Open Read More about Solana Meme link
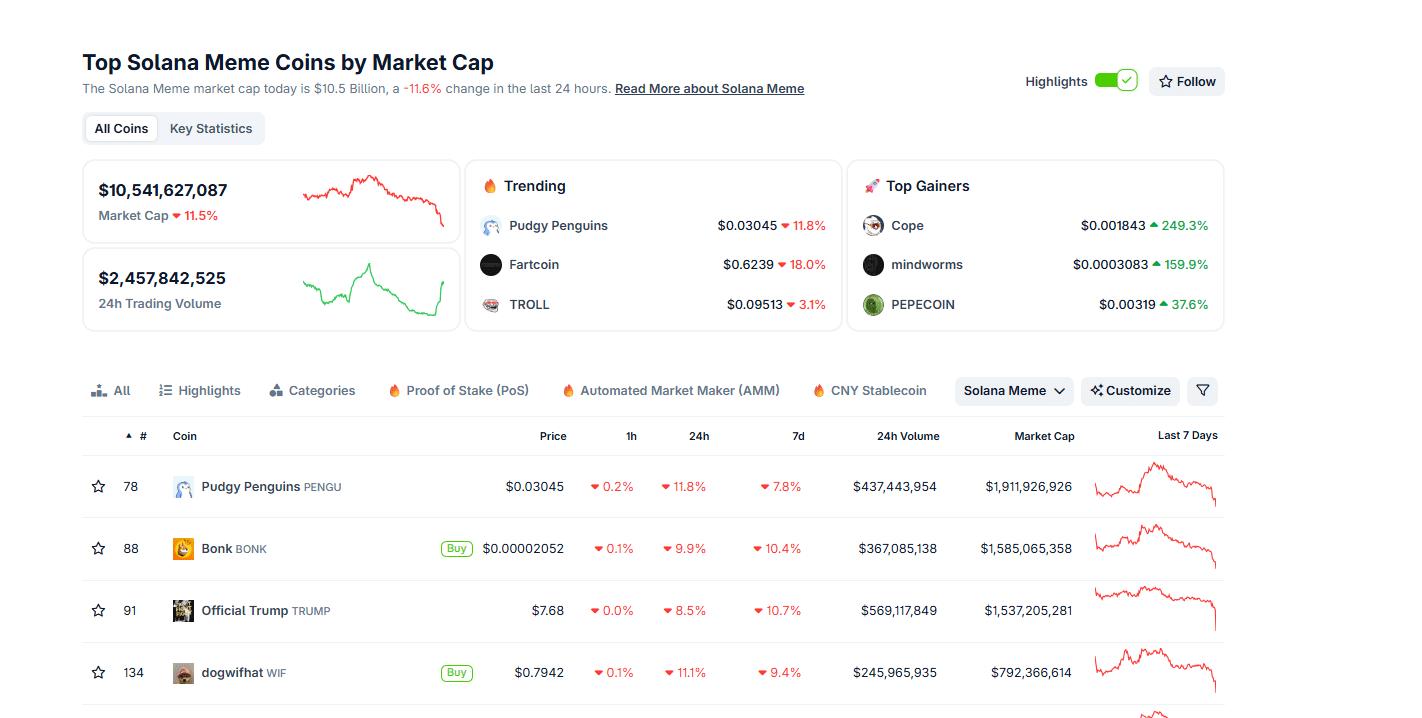The width and height of the screenshot is (1422, 718). click(709, 89)
